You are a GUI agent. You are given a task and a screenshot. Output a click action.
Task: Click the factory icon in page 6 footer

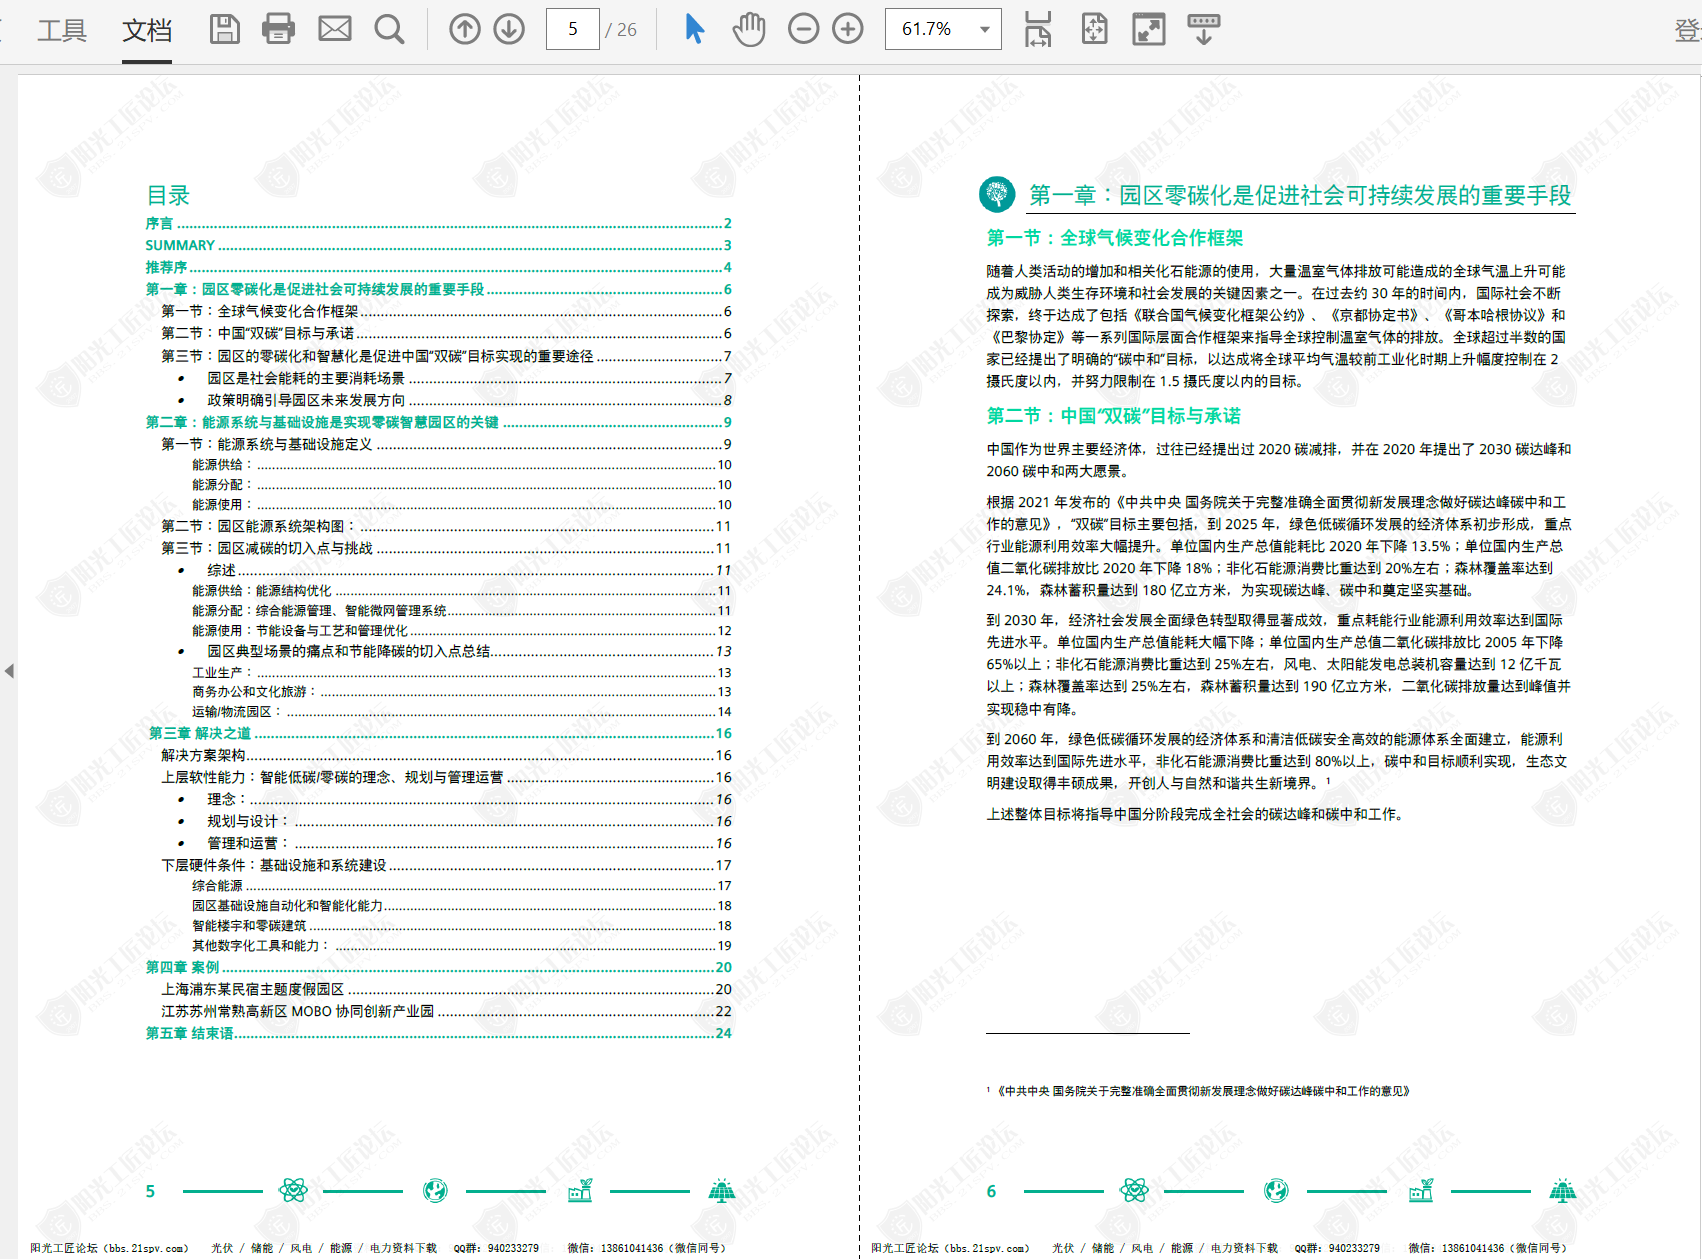pyautogui.click(x=1421, y=1190)
